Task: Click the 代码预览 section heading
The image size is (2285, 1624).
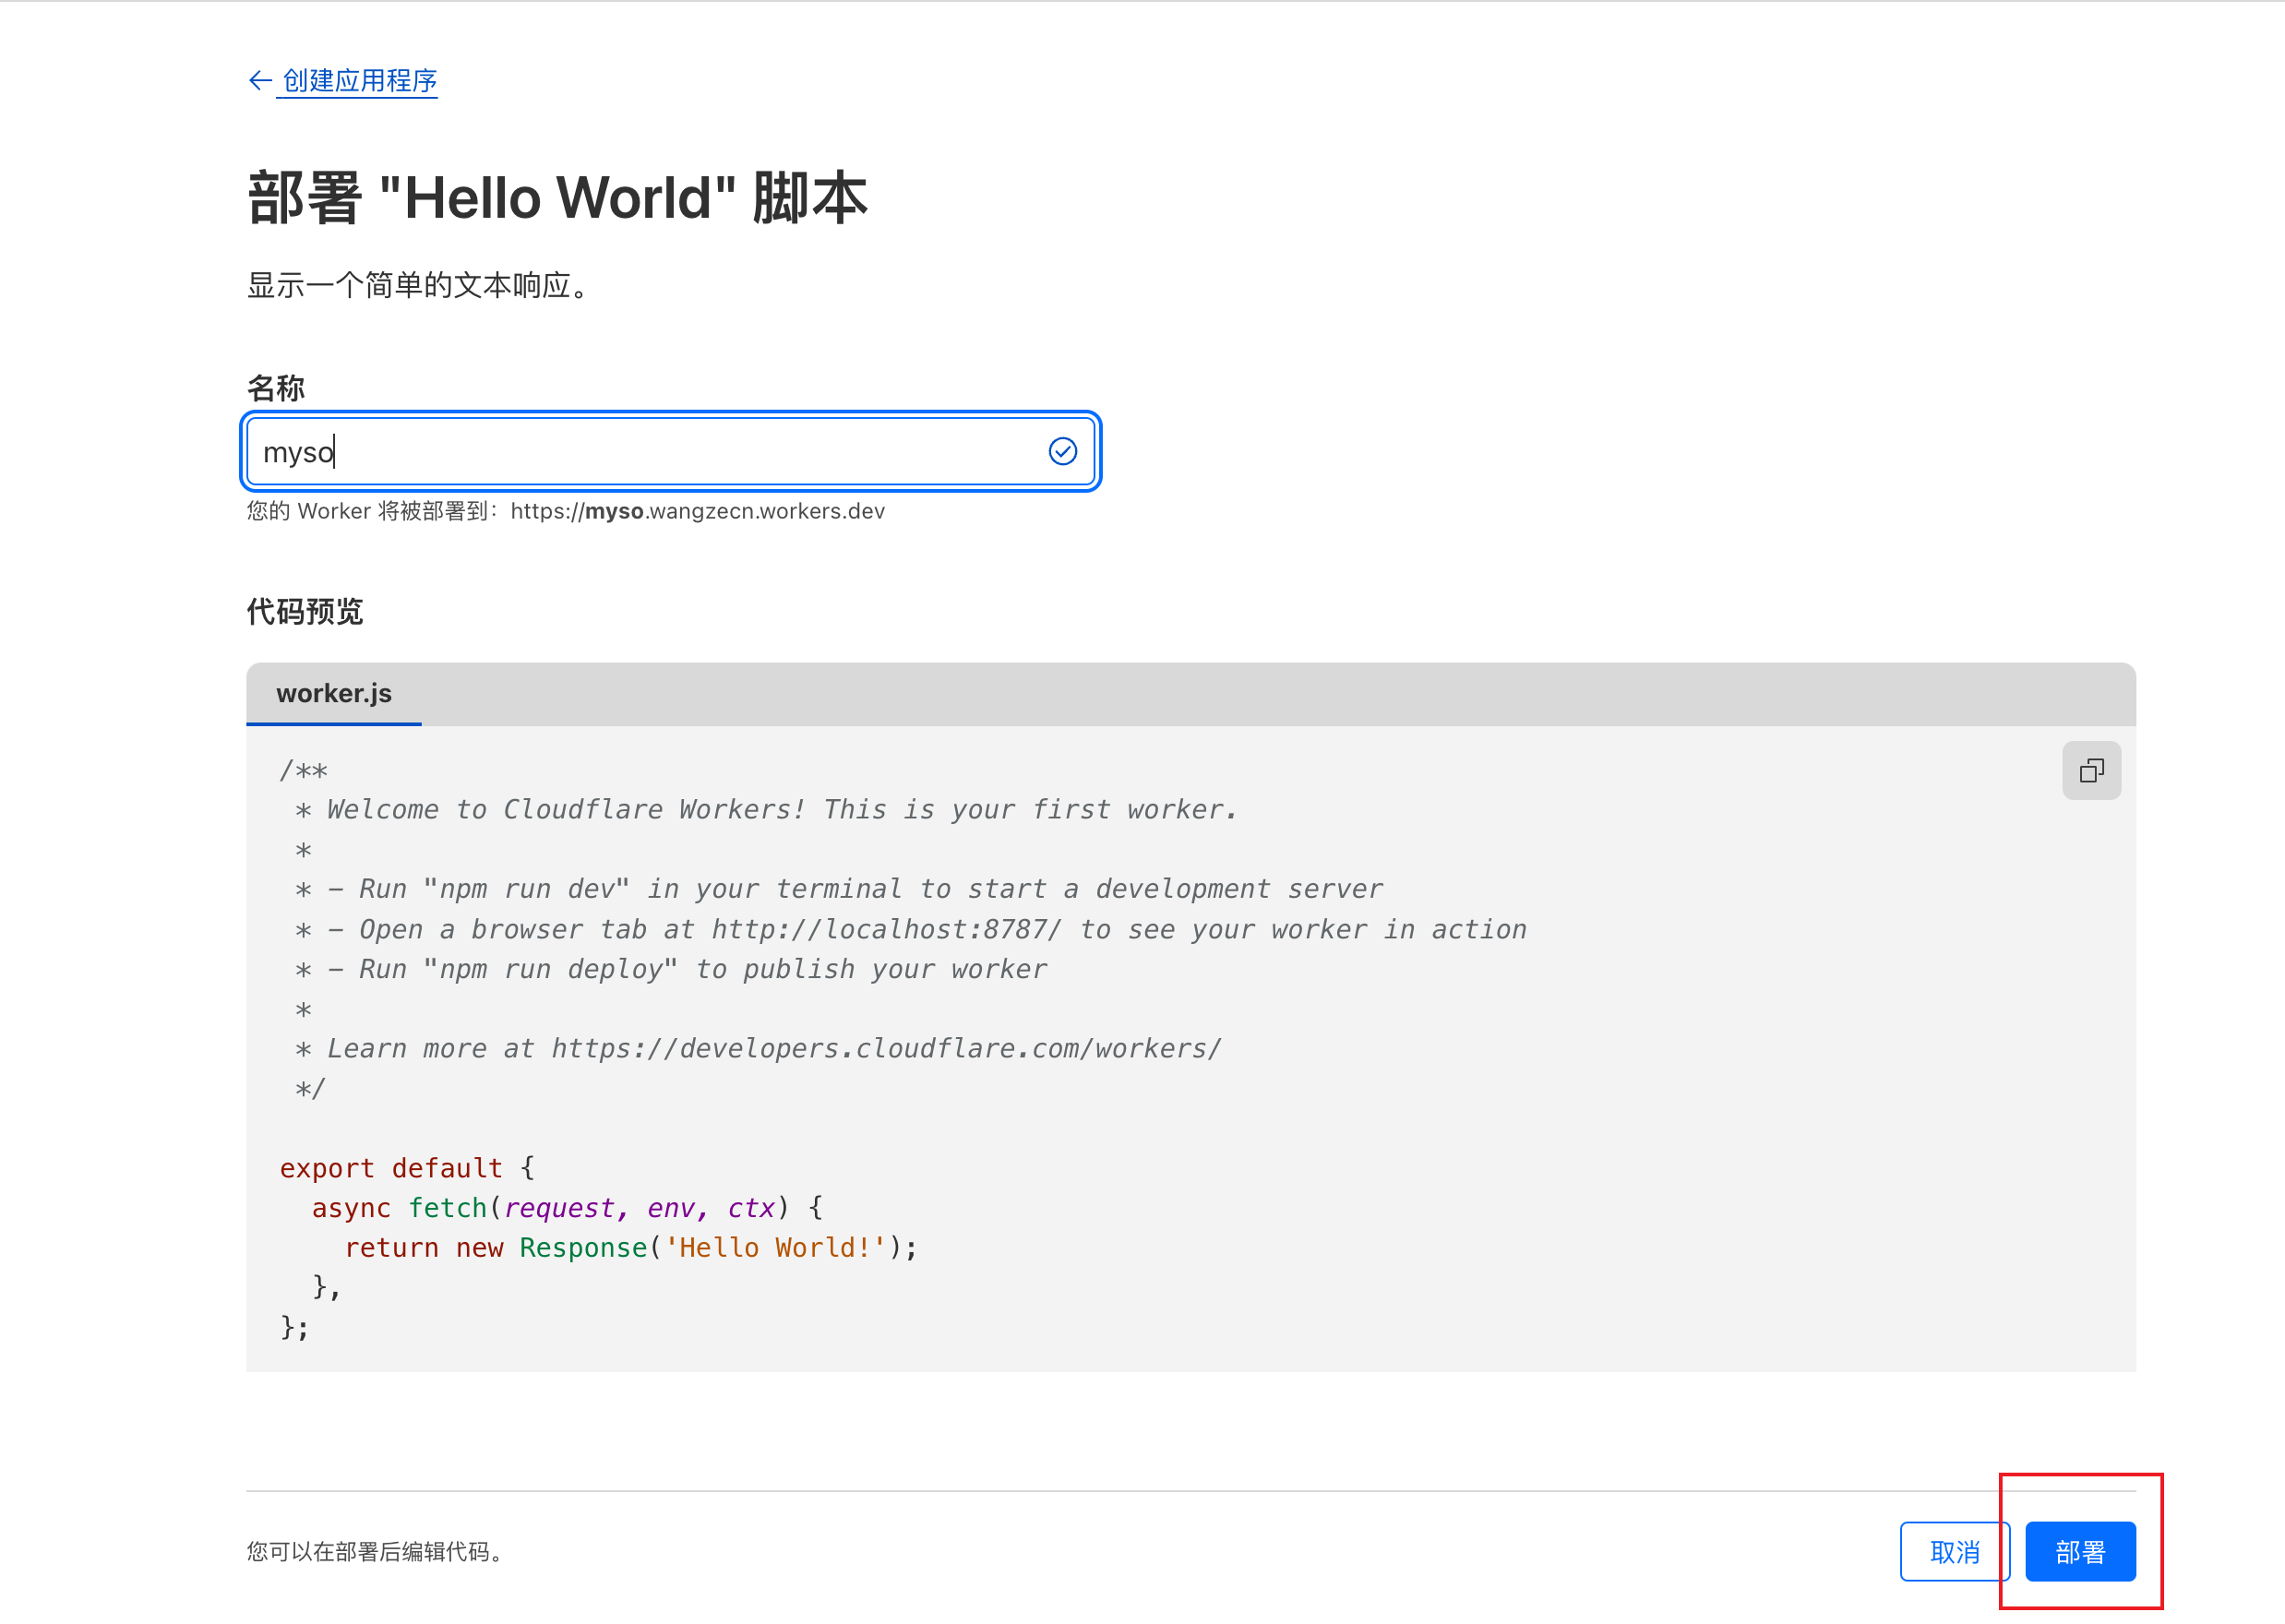Action: (x=305, y=611)
